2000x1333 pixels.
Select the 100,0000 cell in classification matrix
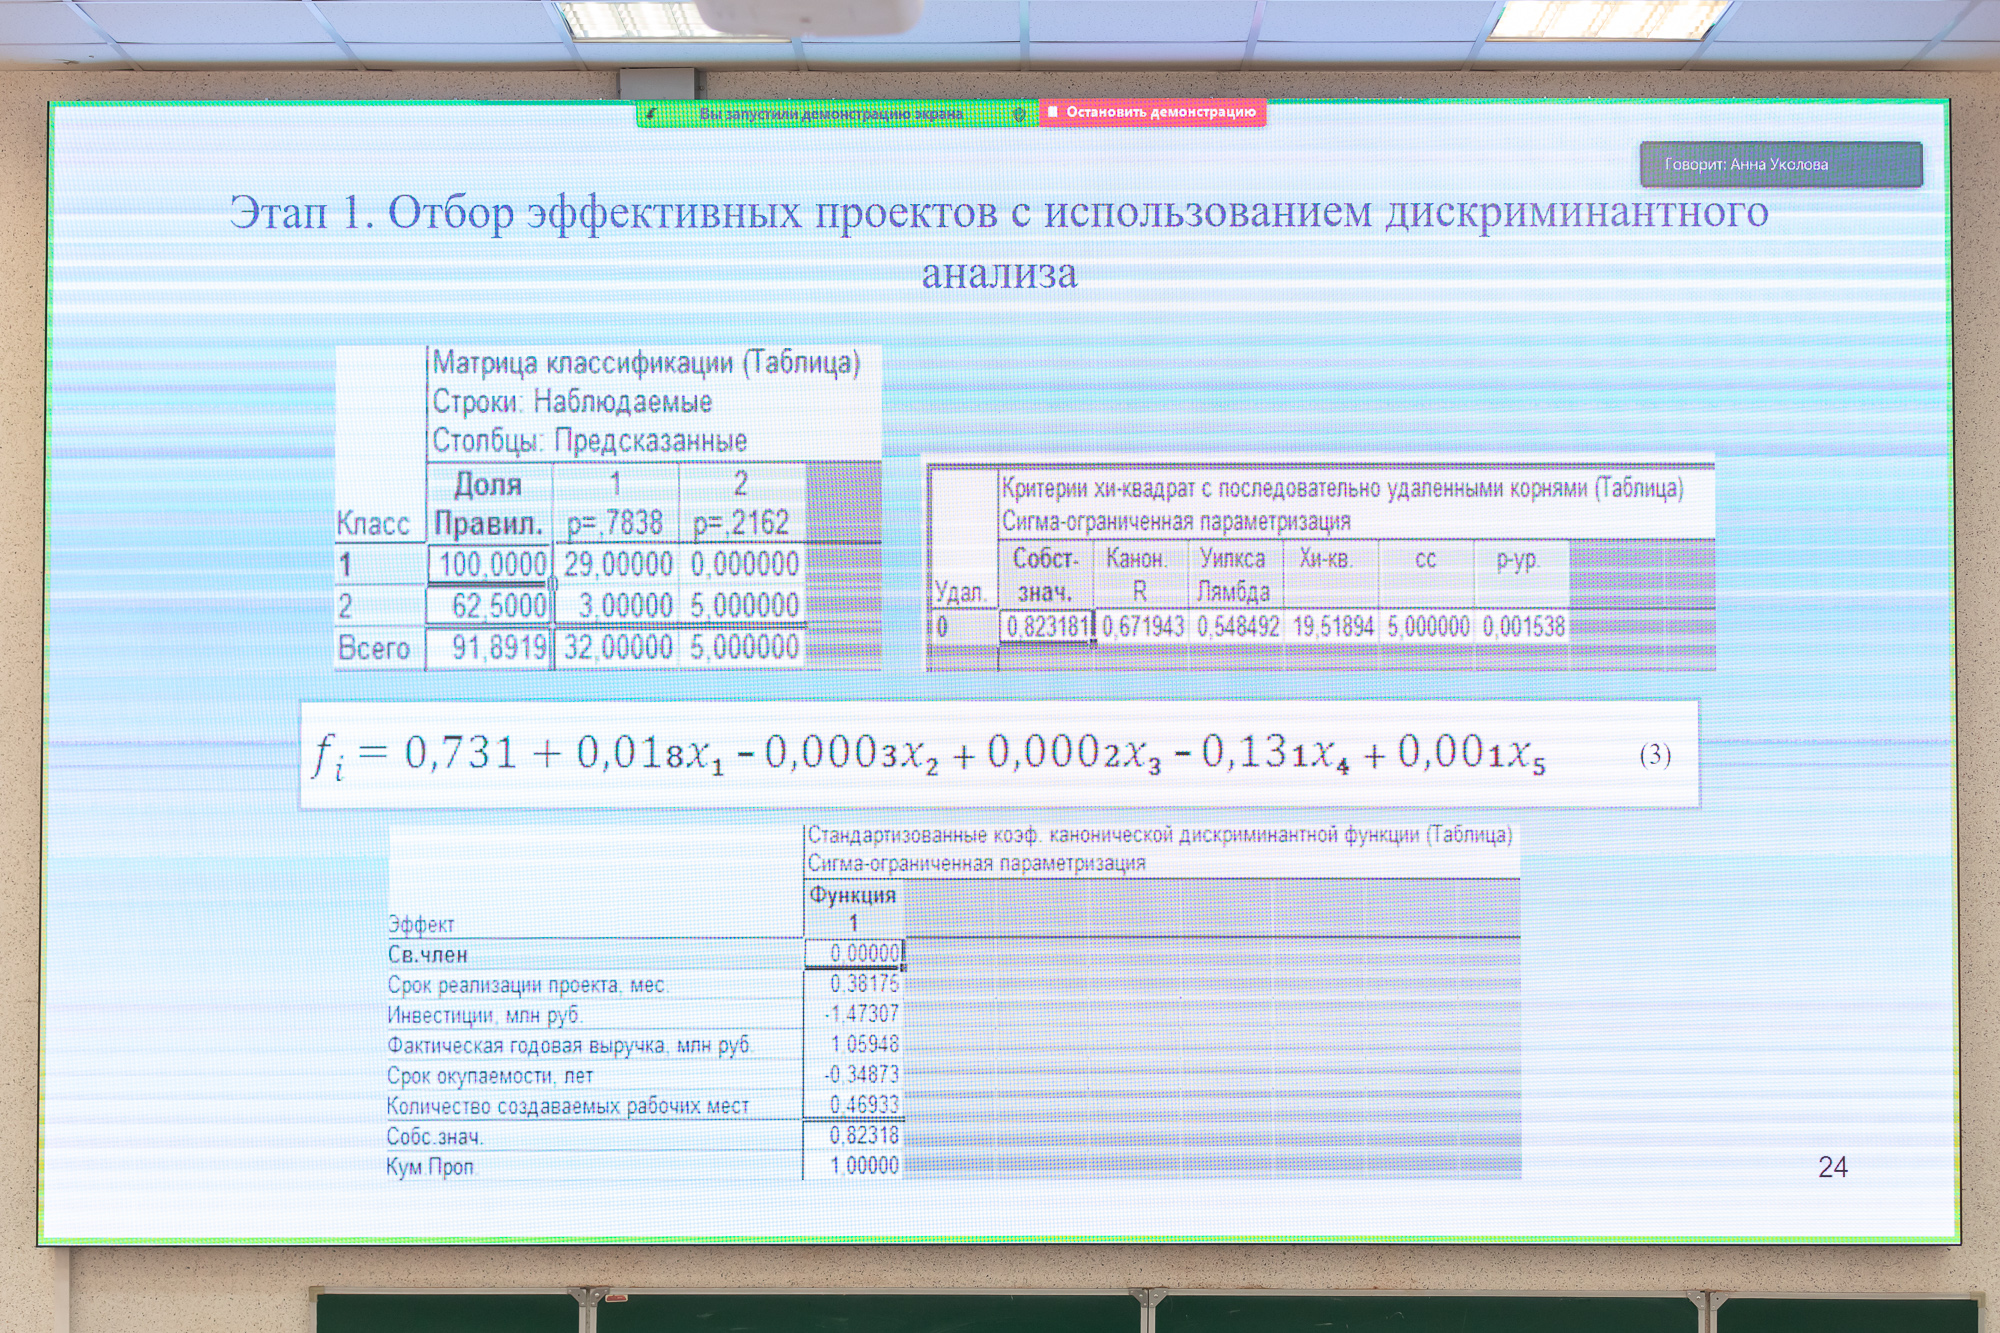pos(489,564)
